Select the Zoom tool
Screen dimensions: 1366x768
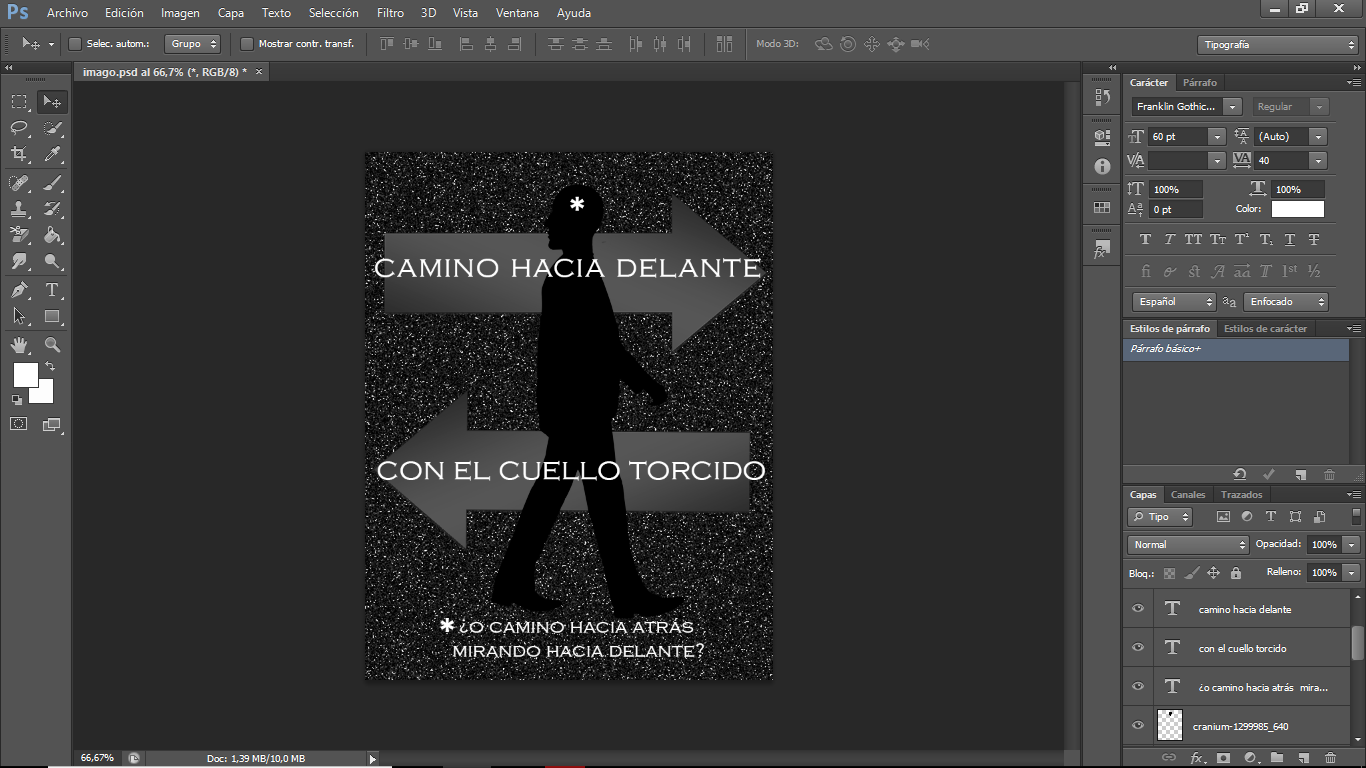53,344
